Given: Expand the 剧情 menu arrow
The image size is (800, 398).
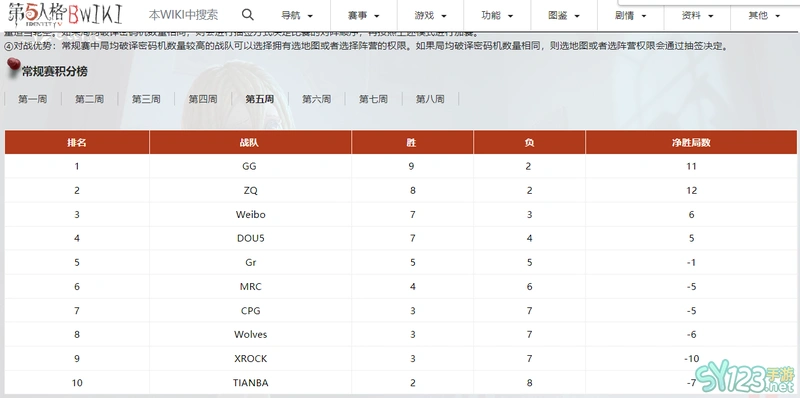Looking at the screenshot, I should coord(644,16).
